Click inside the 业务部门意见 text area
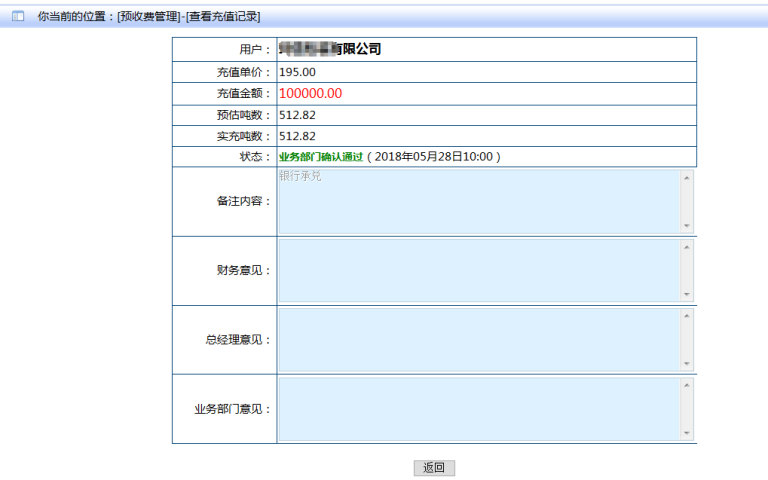Viewport: 768px width, 480px height. [478, 408]
